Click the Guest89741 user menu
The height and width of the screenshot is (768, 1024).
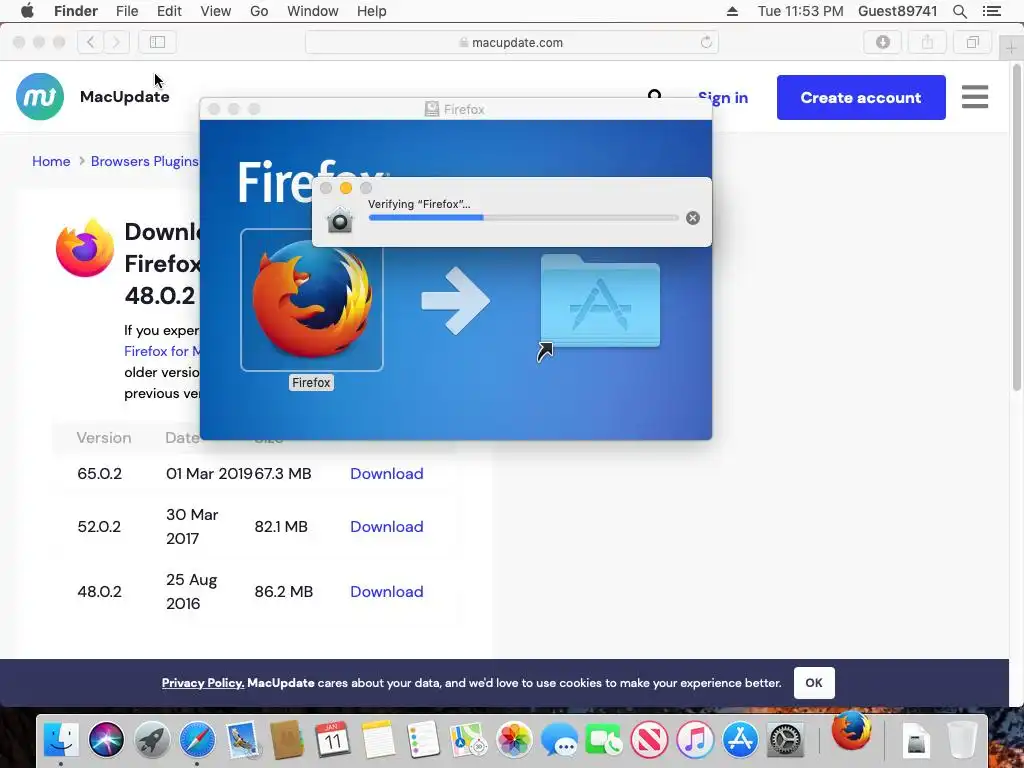[897, 11]
